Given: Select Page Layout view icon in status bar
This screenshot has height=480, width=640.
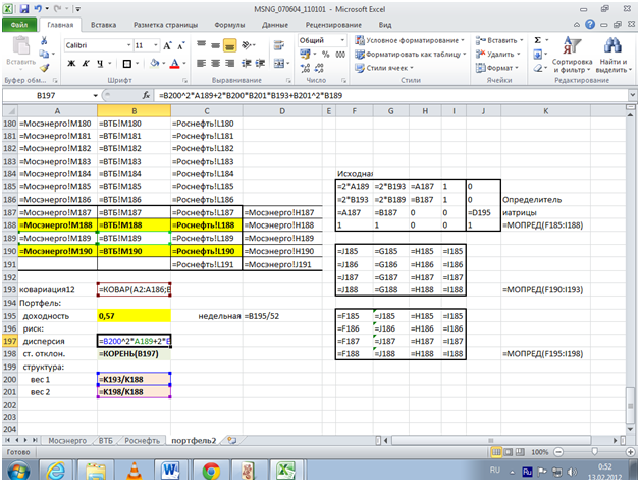Looking at the screenshot, I should tap(508, 452).
